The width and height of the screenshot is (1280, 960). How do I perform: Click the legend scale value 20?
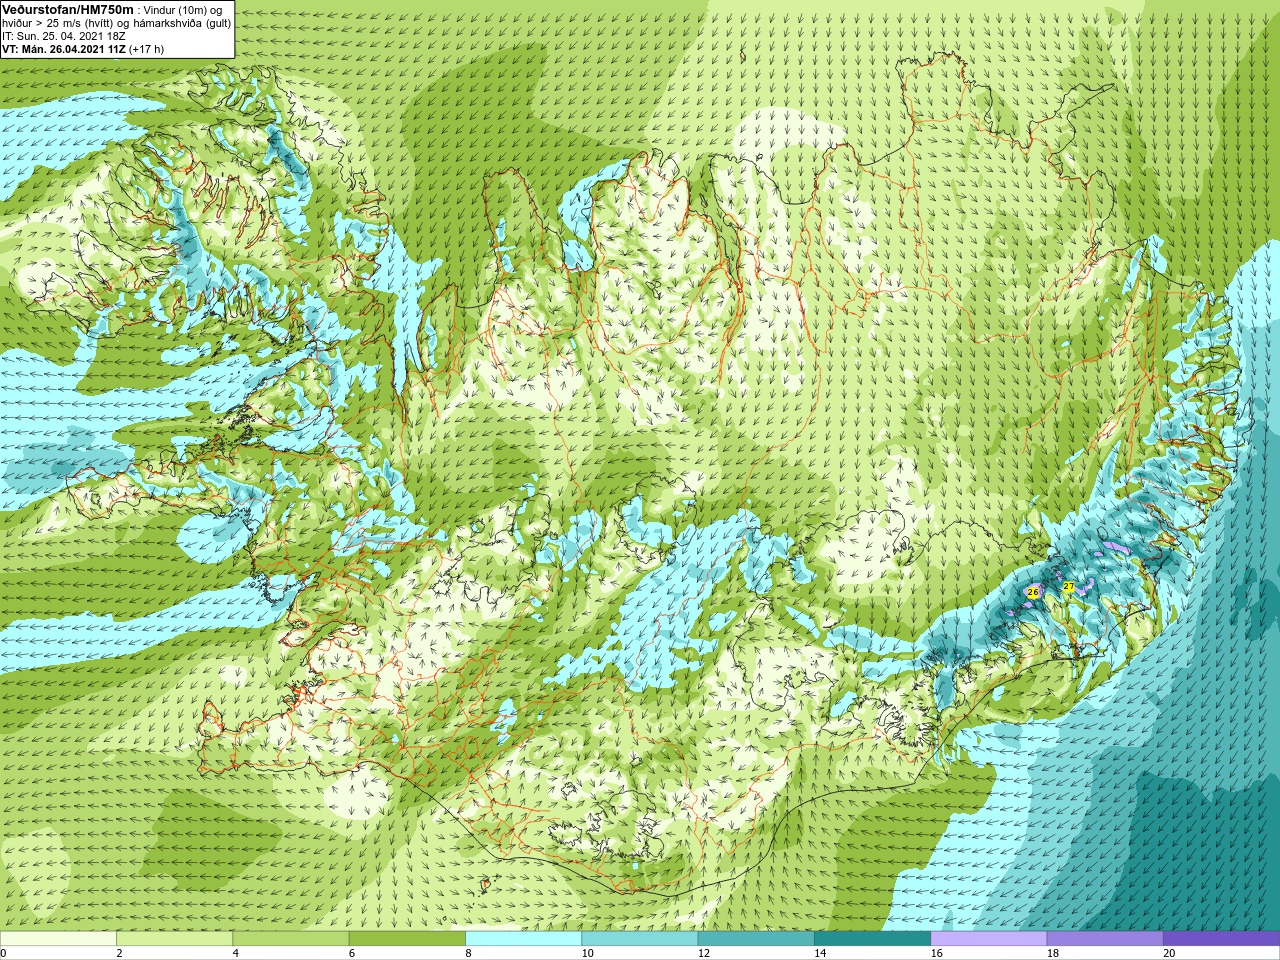click(x=1169, y=953)
